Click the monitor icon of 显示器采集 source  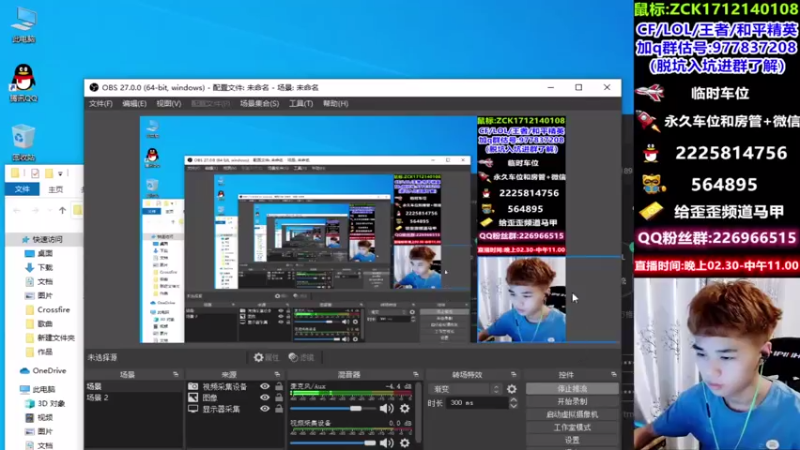pyautogui.click(x=193, y=409)
